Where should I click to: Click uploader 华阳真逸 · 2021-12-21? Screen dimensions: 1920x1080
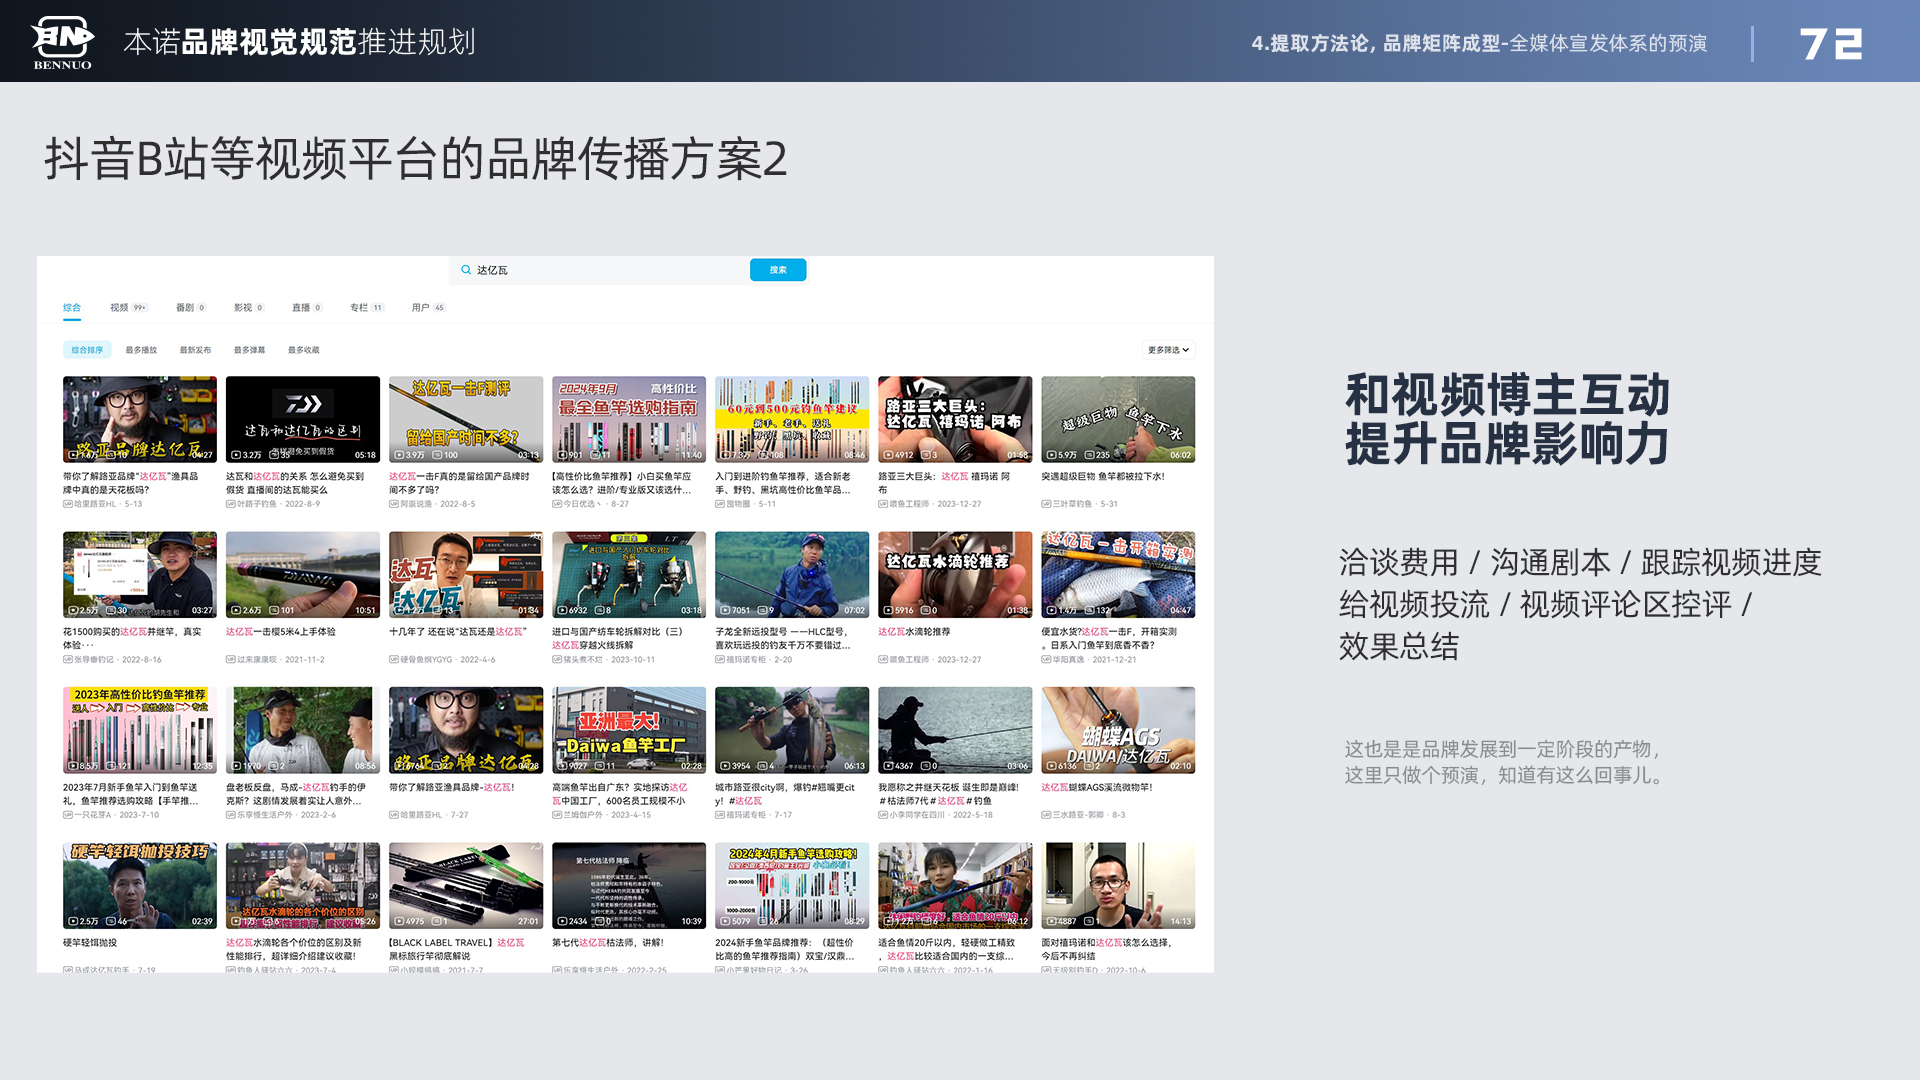1089,660
